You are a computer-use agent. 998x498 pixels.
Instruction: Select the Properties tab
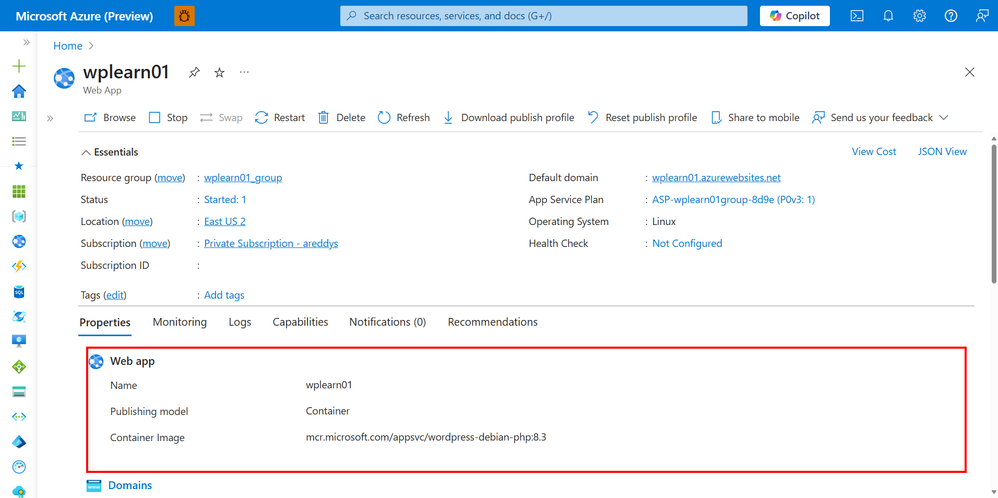point(105,322)
